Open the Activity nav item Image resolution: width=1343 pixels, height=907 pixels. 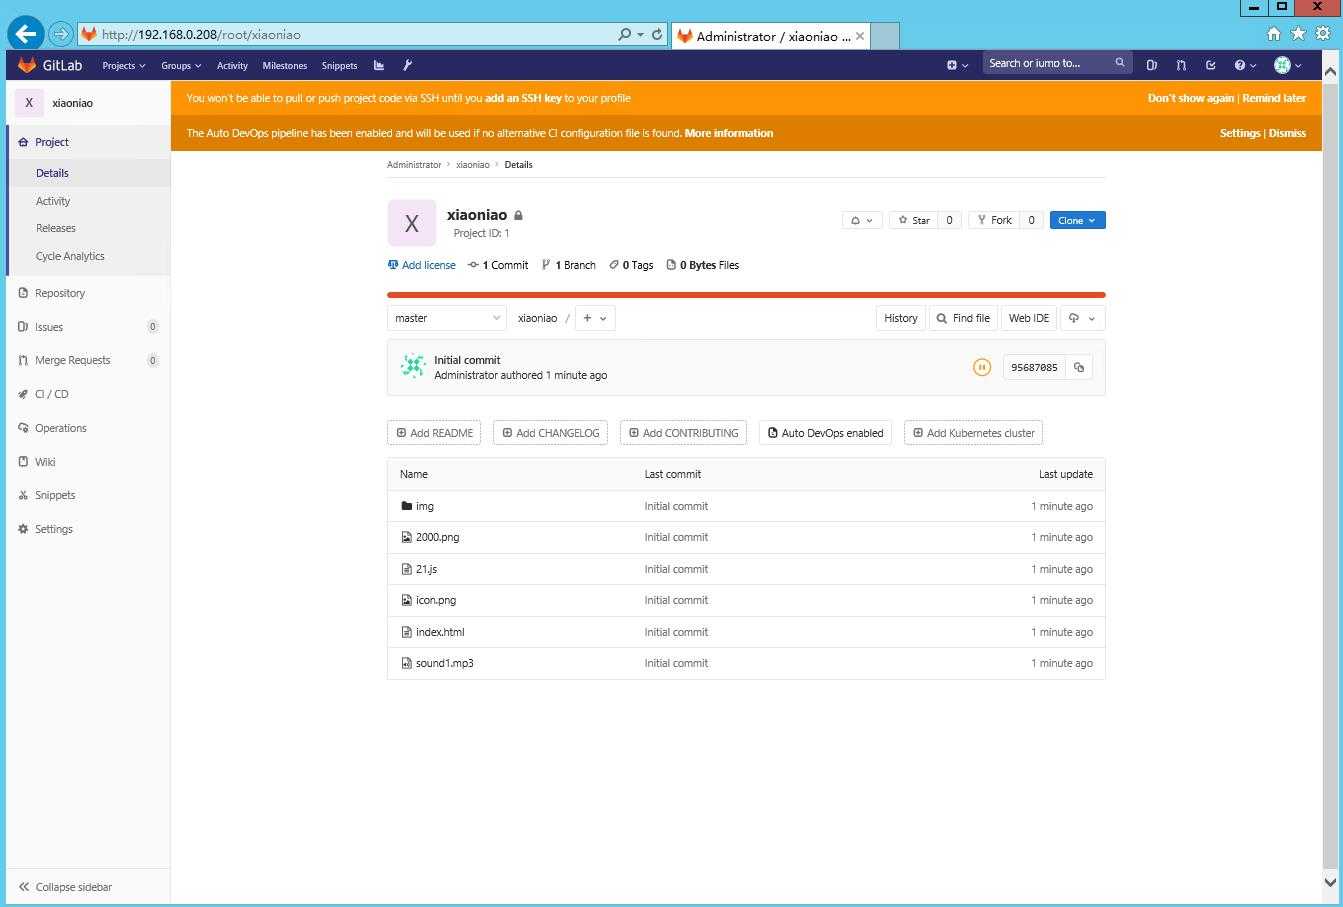(232, 65)
